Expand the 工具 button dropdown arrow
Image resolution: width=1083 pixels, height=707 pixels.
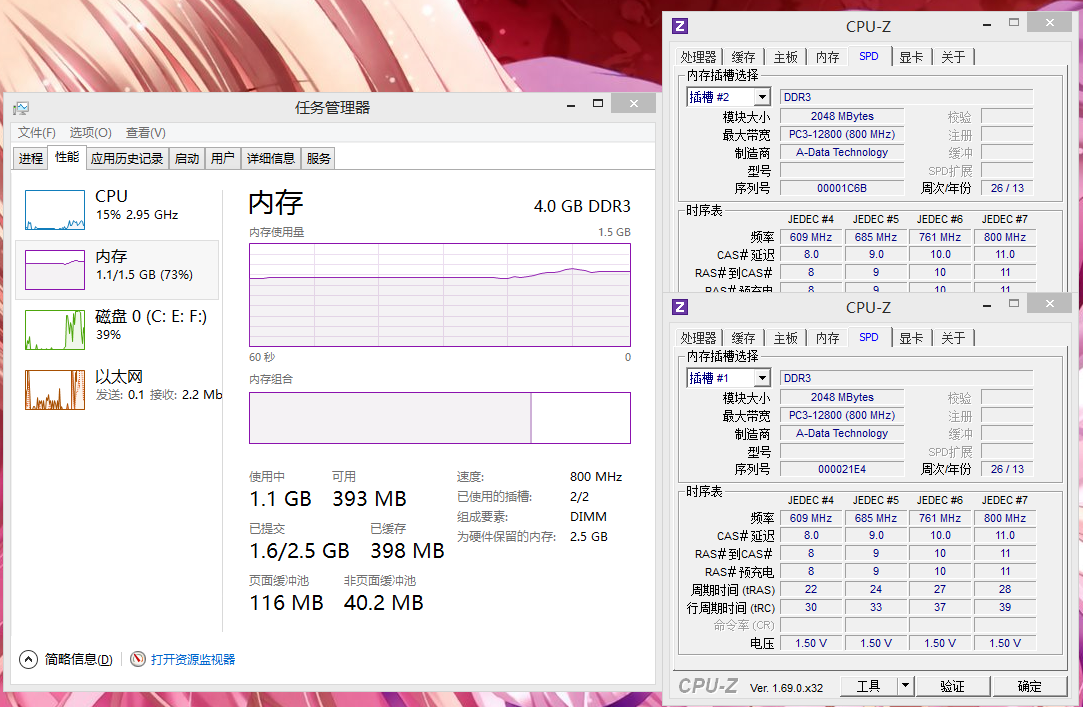click(x=905, y=686)
